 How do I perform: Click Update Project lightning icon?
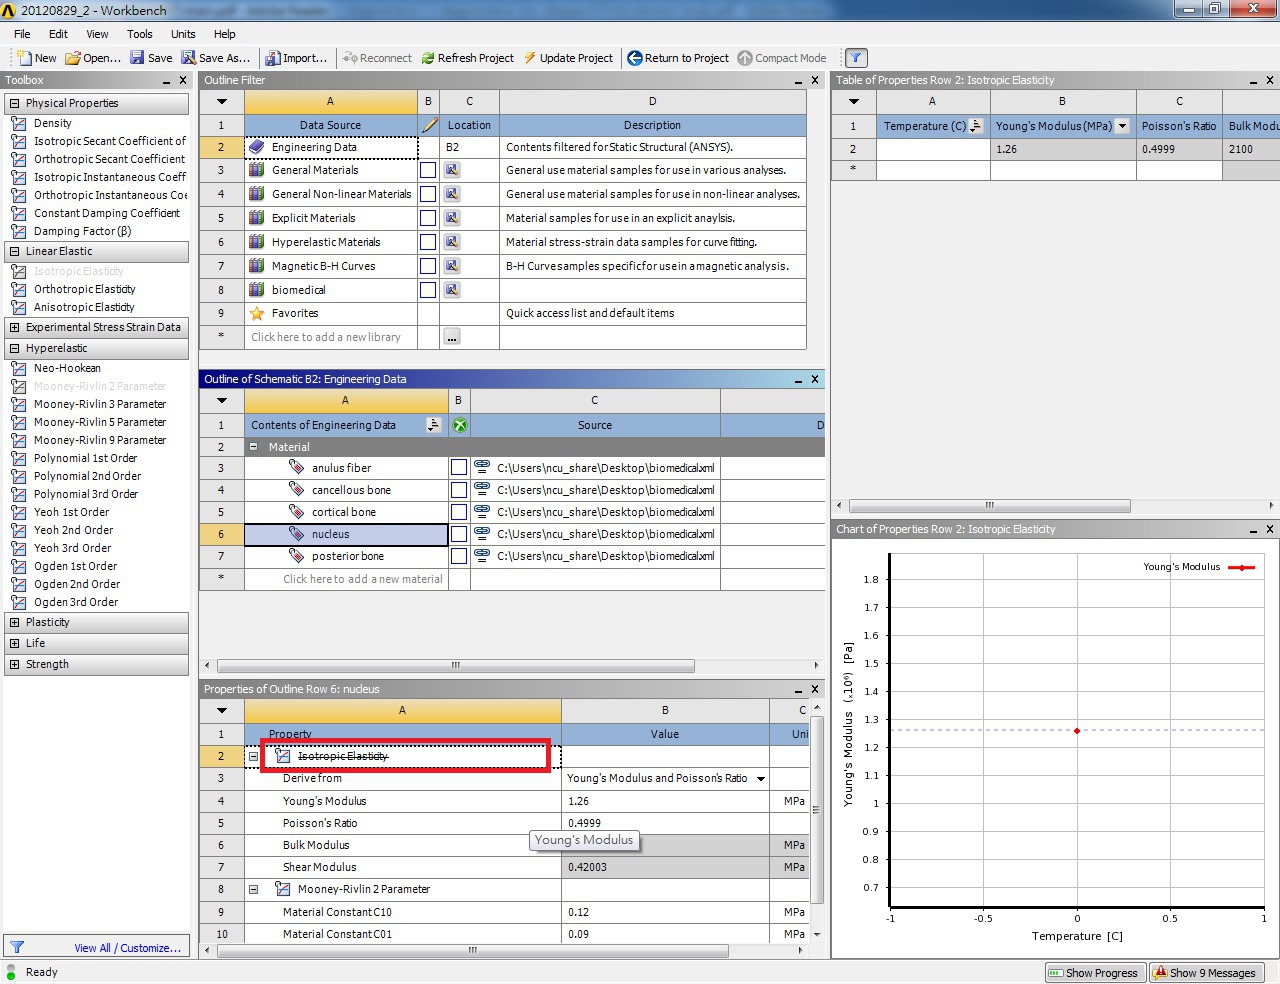[x=530, y=58]
